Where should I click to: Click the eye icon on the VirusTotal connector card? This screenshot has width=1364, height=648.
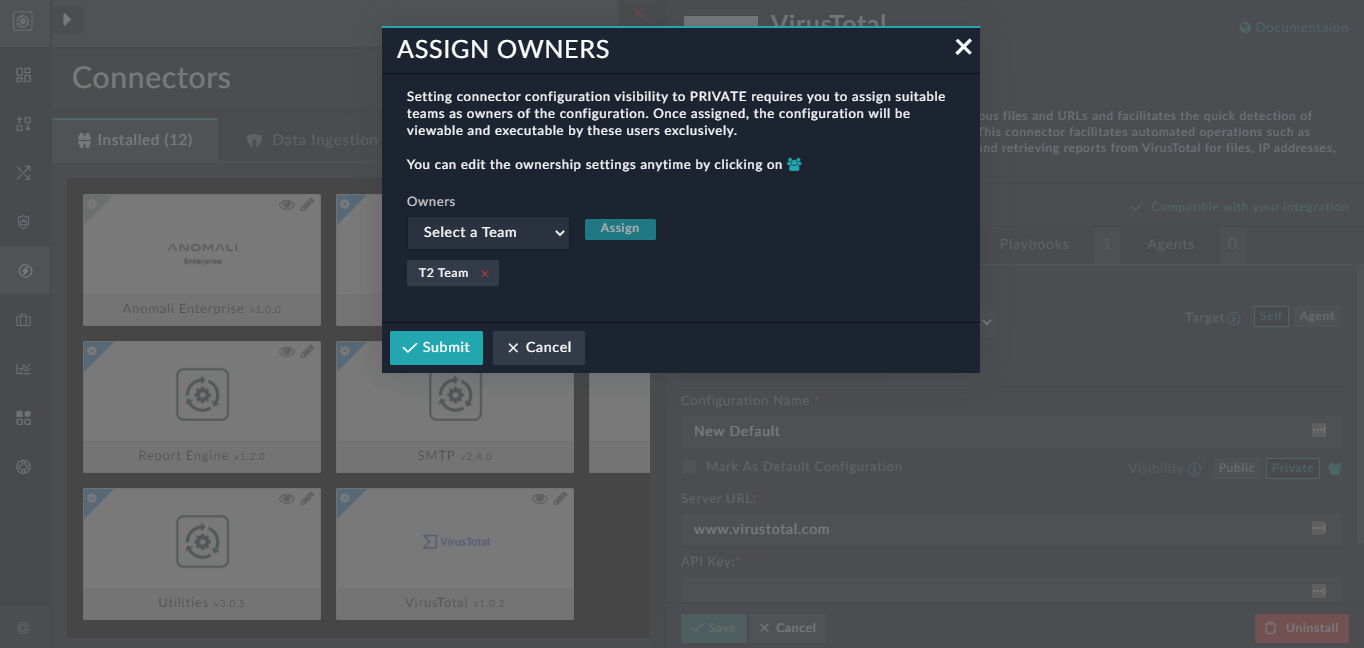pyautogui.click(x=539, y=498)
